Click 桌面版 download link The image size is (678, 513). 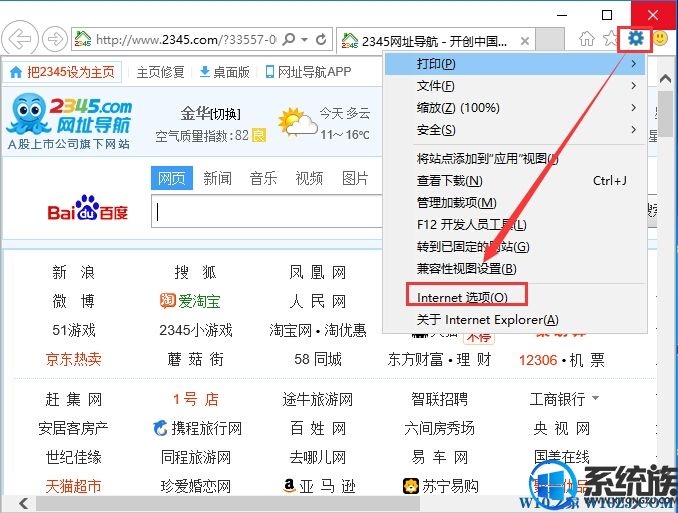point(225,72)
